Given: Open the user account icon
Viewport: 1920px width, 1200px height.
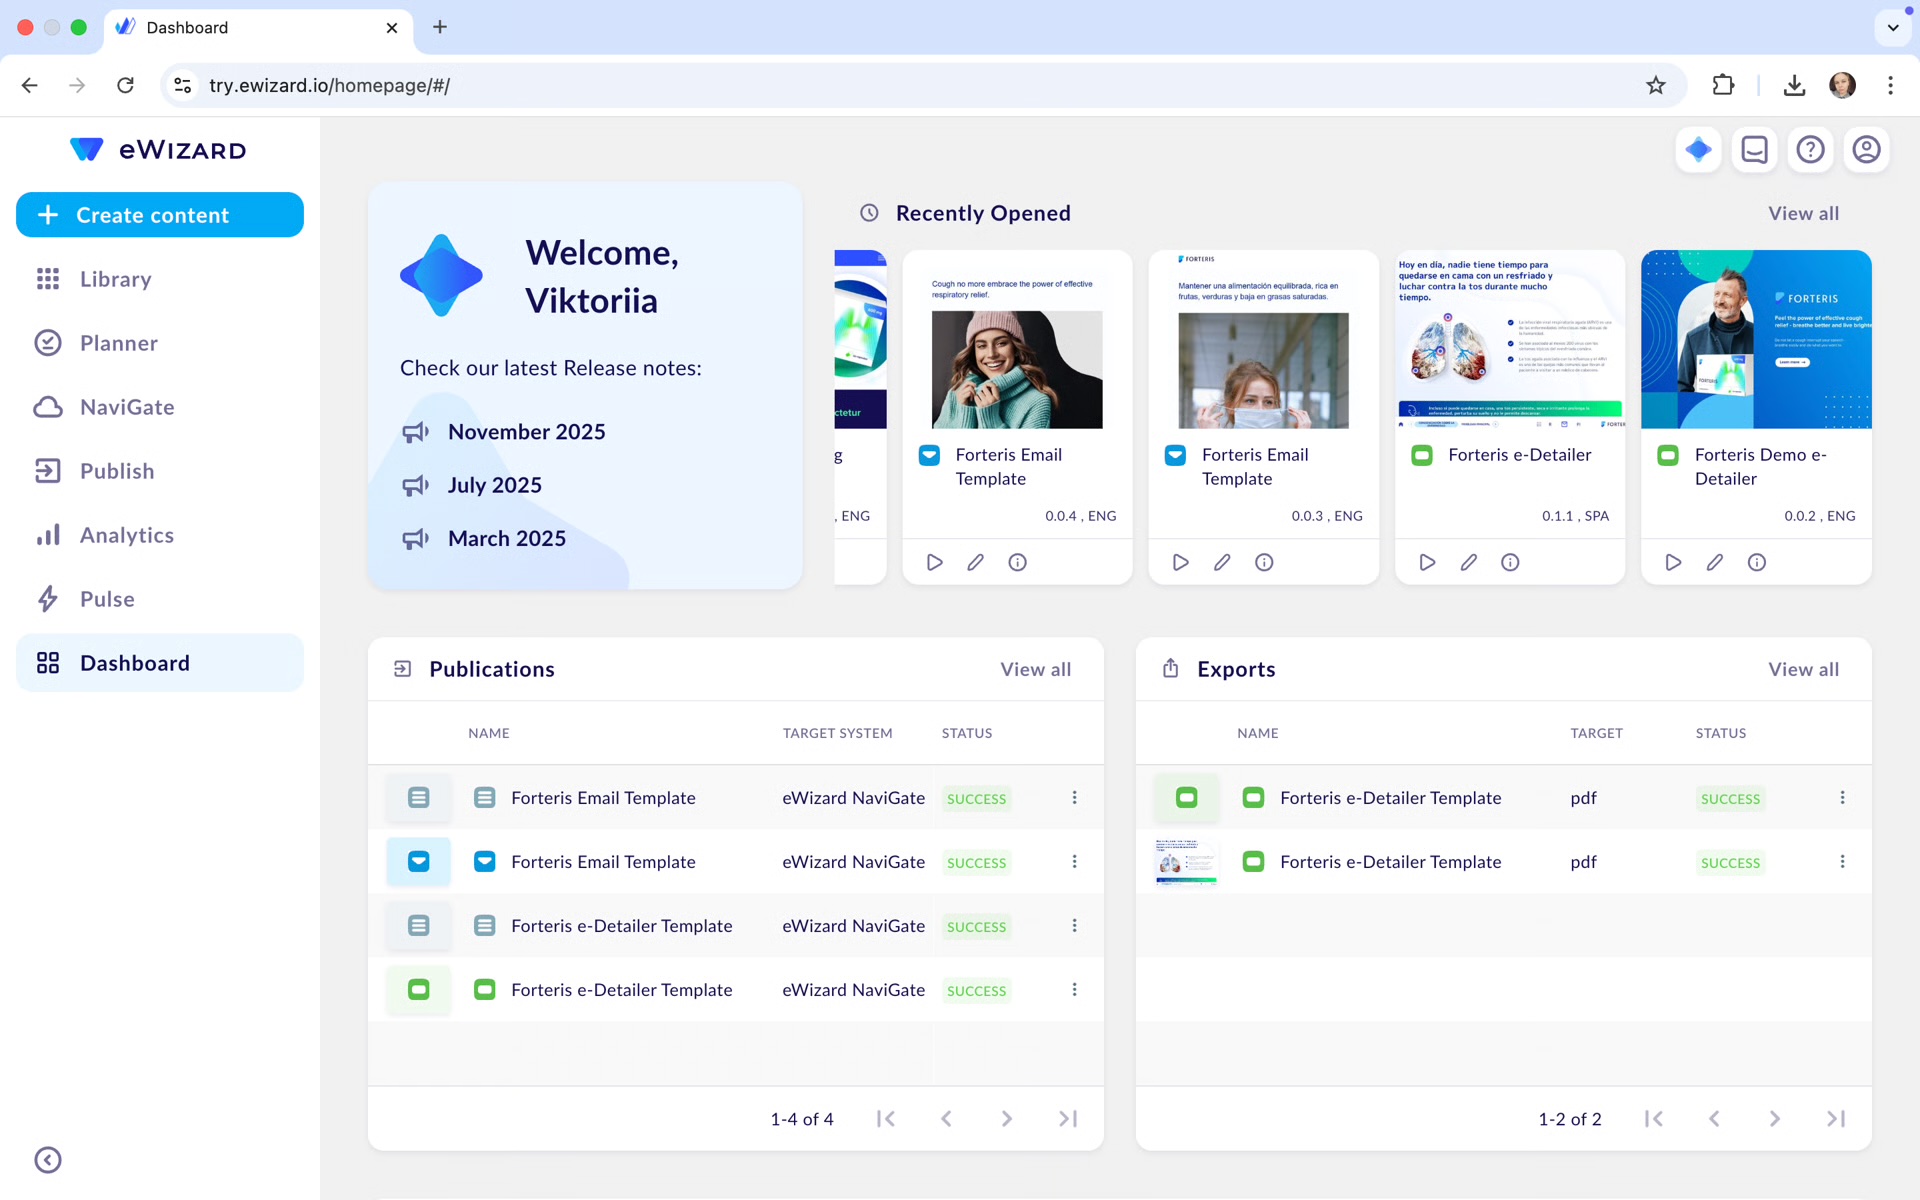Looking at the screenshot, I should coord(1866,150).
